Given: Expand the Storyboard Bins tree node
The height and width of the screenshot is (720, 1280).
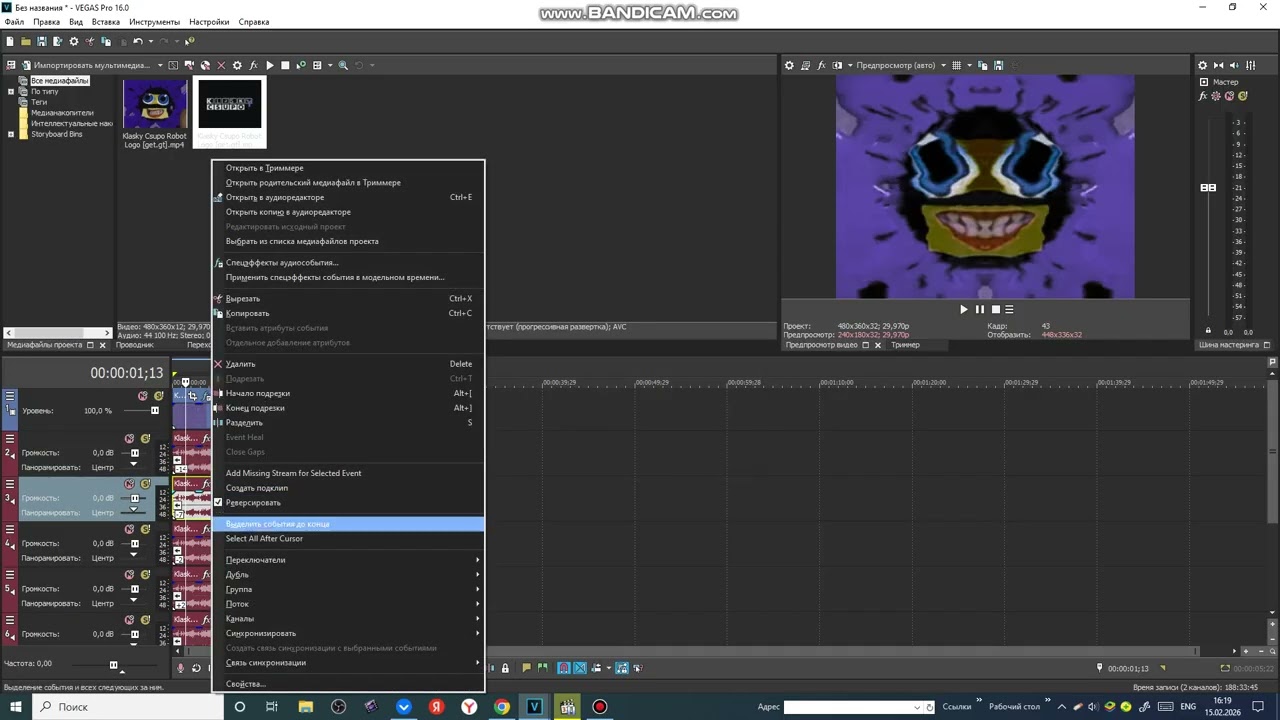Looking at the screenshot, I should (11, 134).
